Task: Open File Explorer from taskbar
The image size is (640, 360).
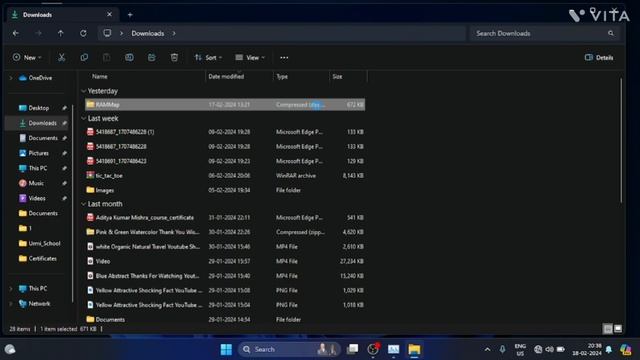Action: coord(414,349)
